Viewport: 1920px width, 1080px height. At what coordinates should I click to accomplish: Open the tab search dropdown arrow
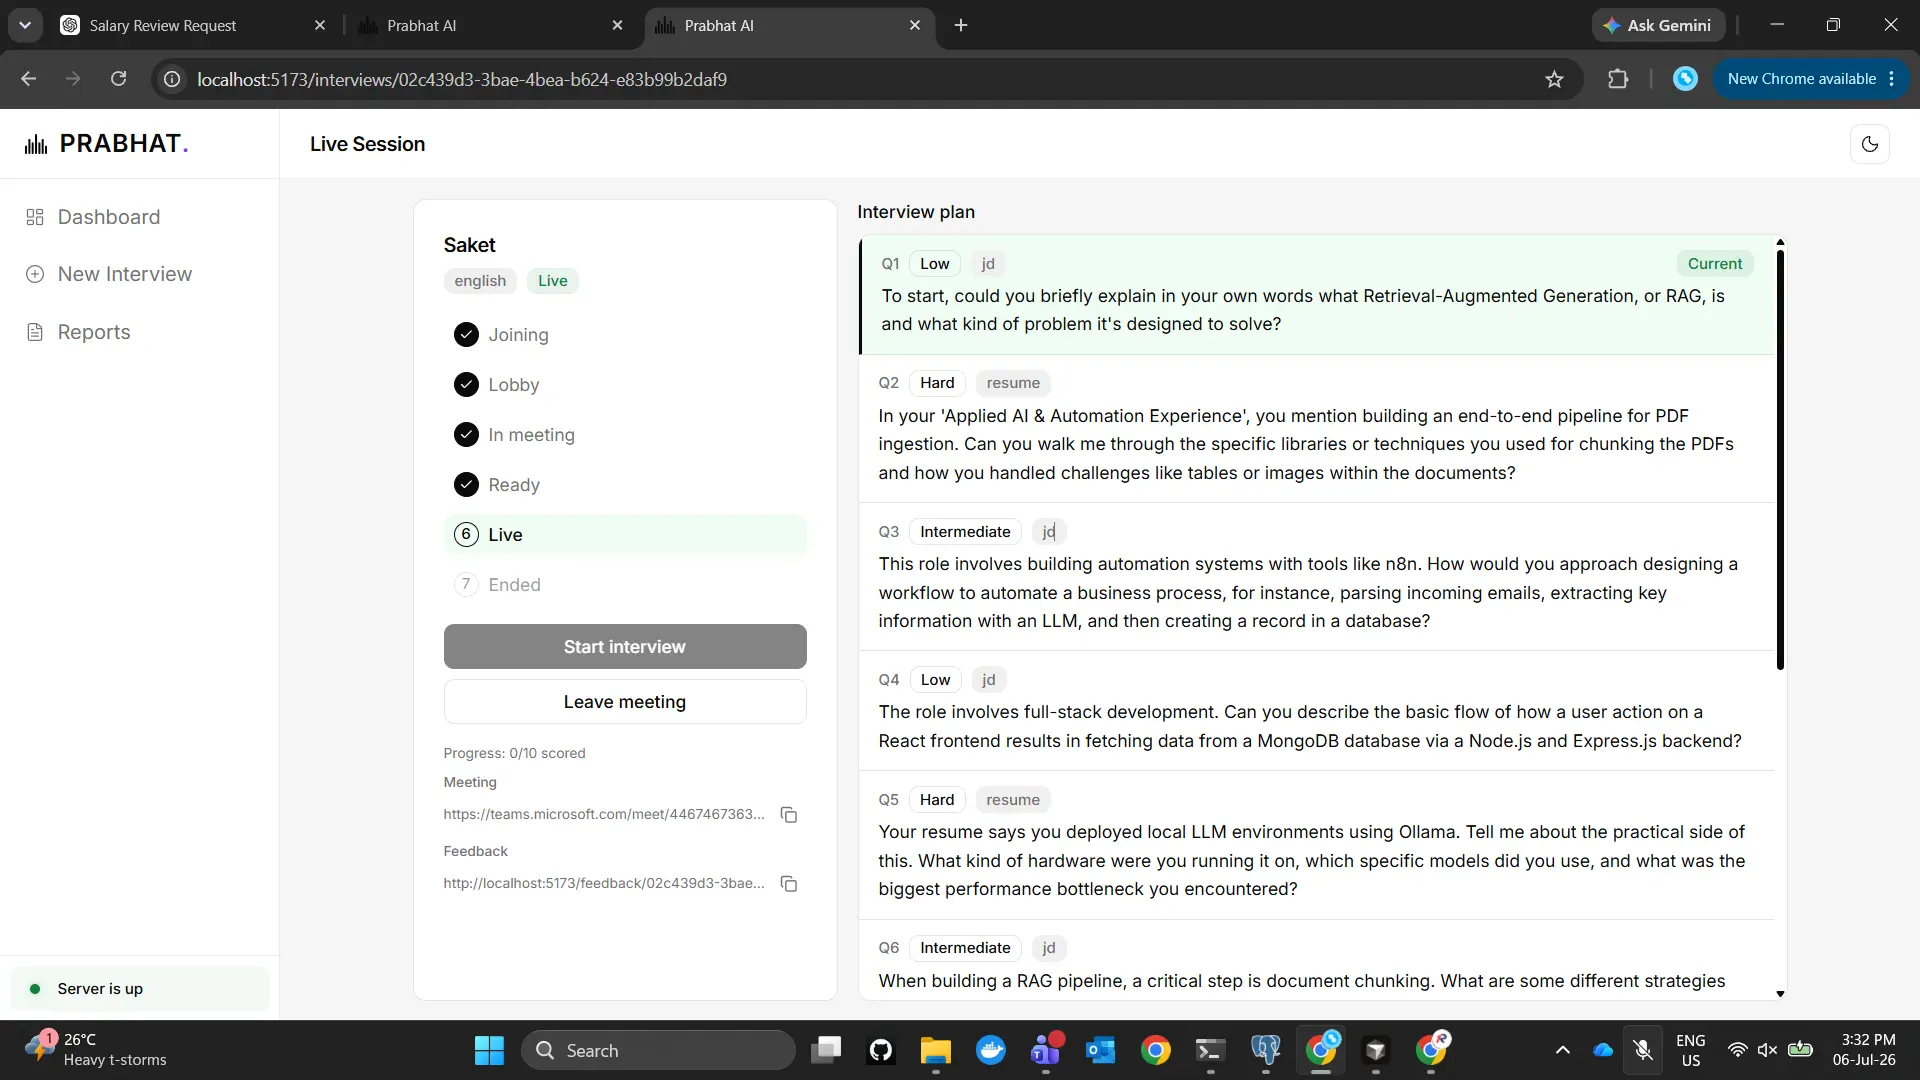coord(25,25)
